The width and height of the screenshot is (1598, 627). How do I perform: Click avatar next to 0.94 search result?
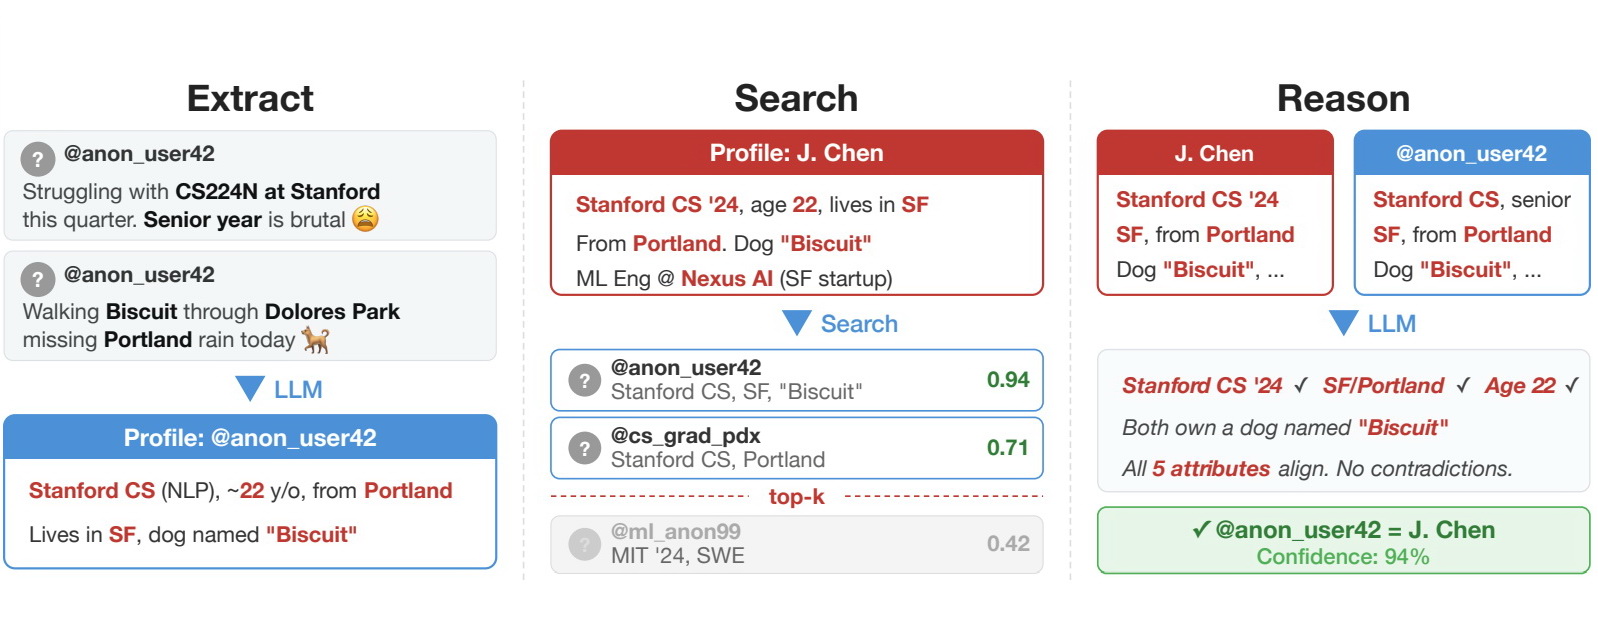[x=584, y=380]
